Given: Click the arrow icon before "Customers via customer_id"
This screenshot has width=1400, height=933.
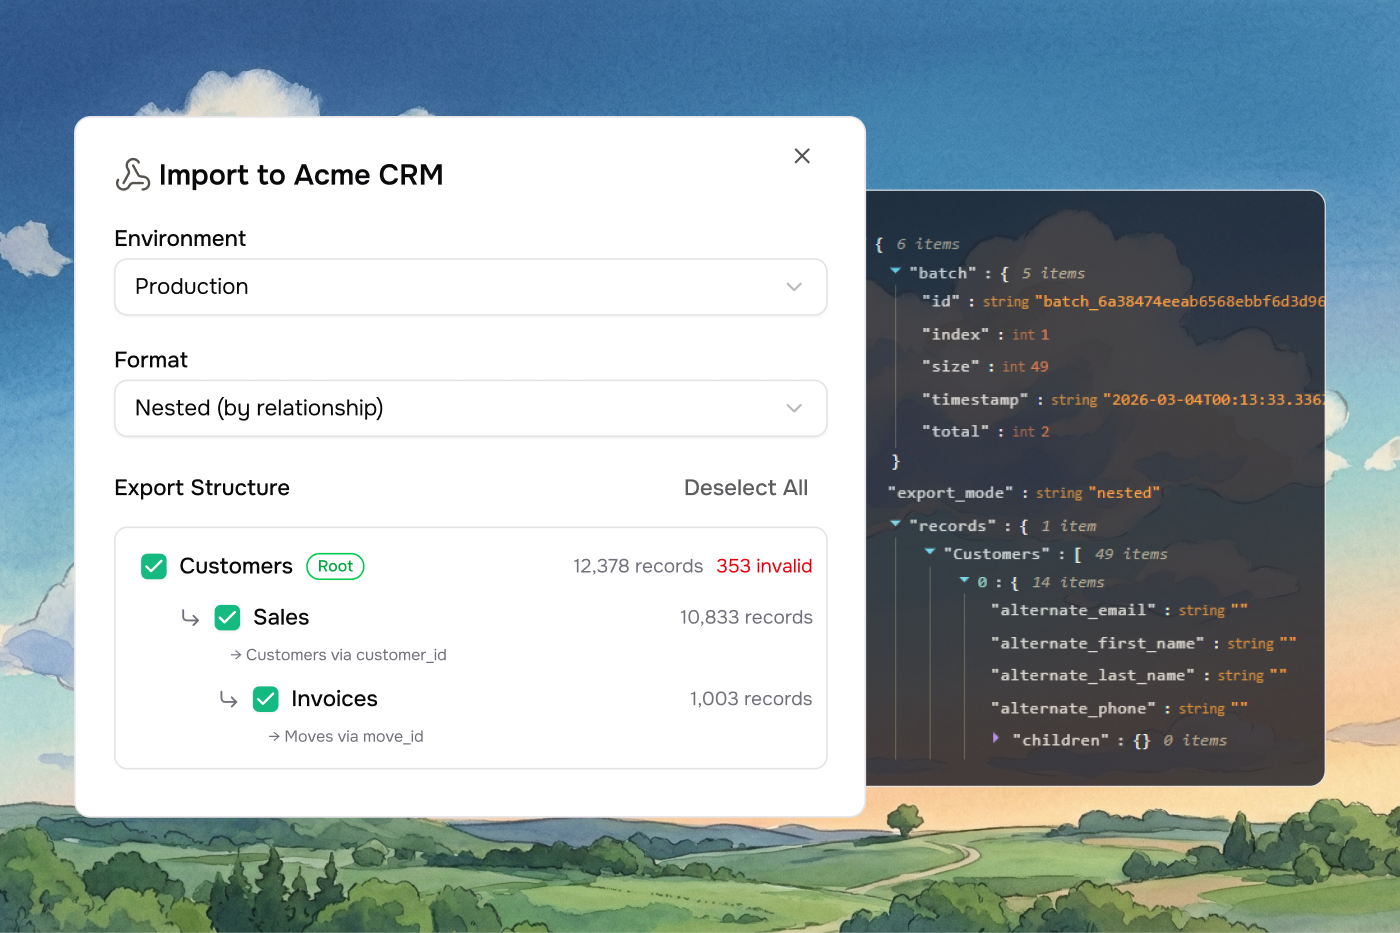Looking at the screenshot, I should 237,655.
